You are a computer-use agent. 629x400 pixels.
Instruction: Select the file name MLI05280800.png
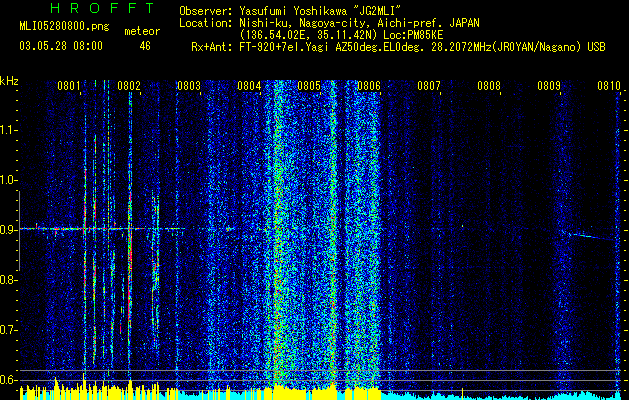click(64, 26)
